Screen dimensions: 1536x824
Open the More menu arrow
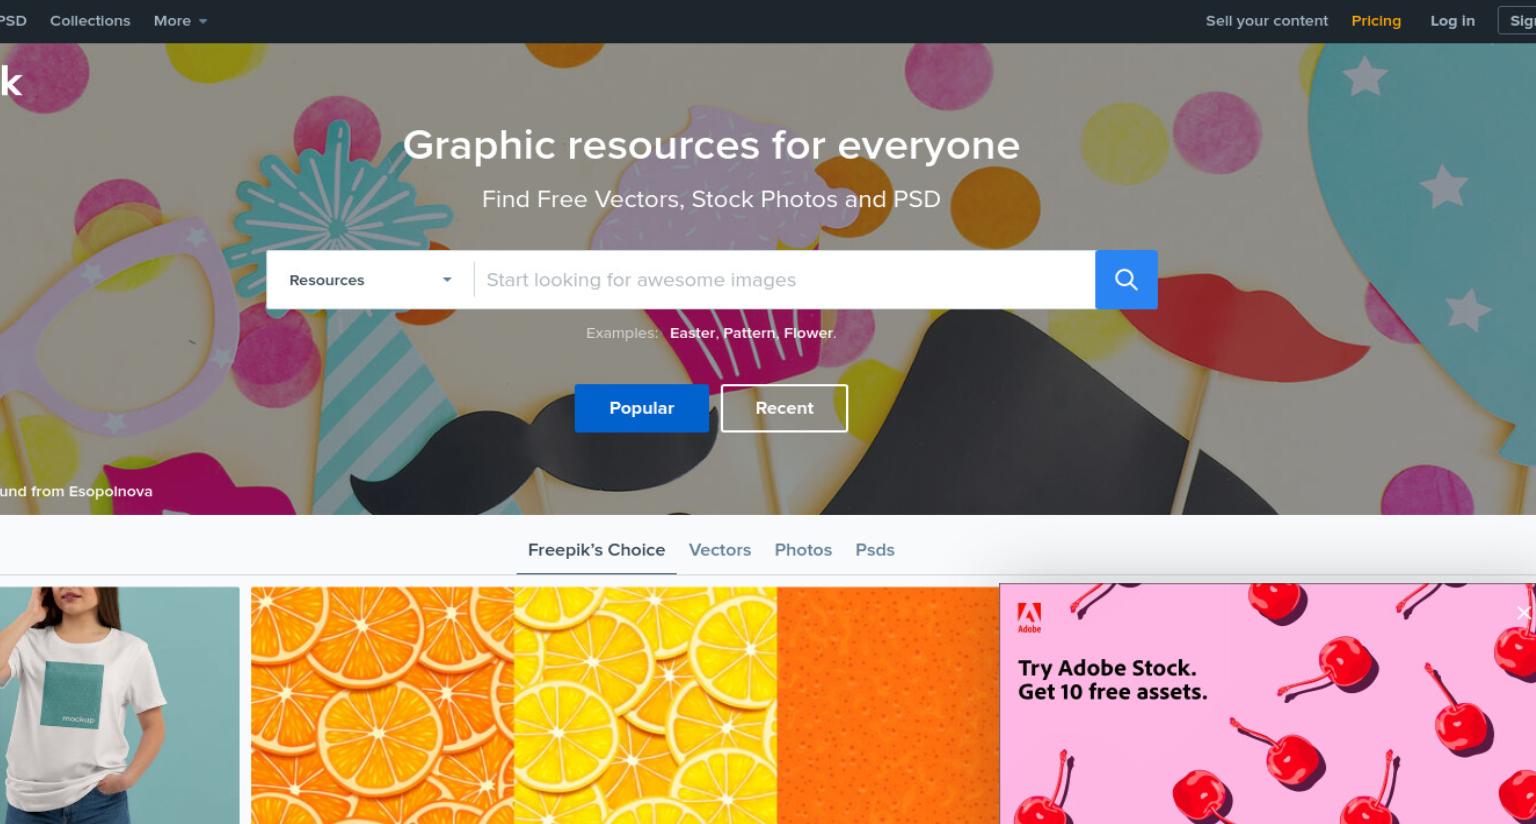coord(203,21)
